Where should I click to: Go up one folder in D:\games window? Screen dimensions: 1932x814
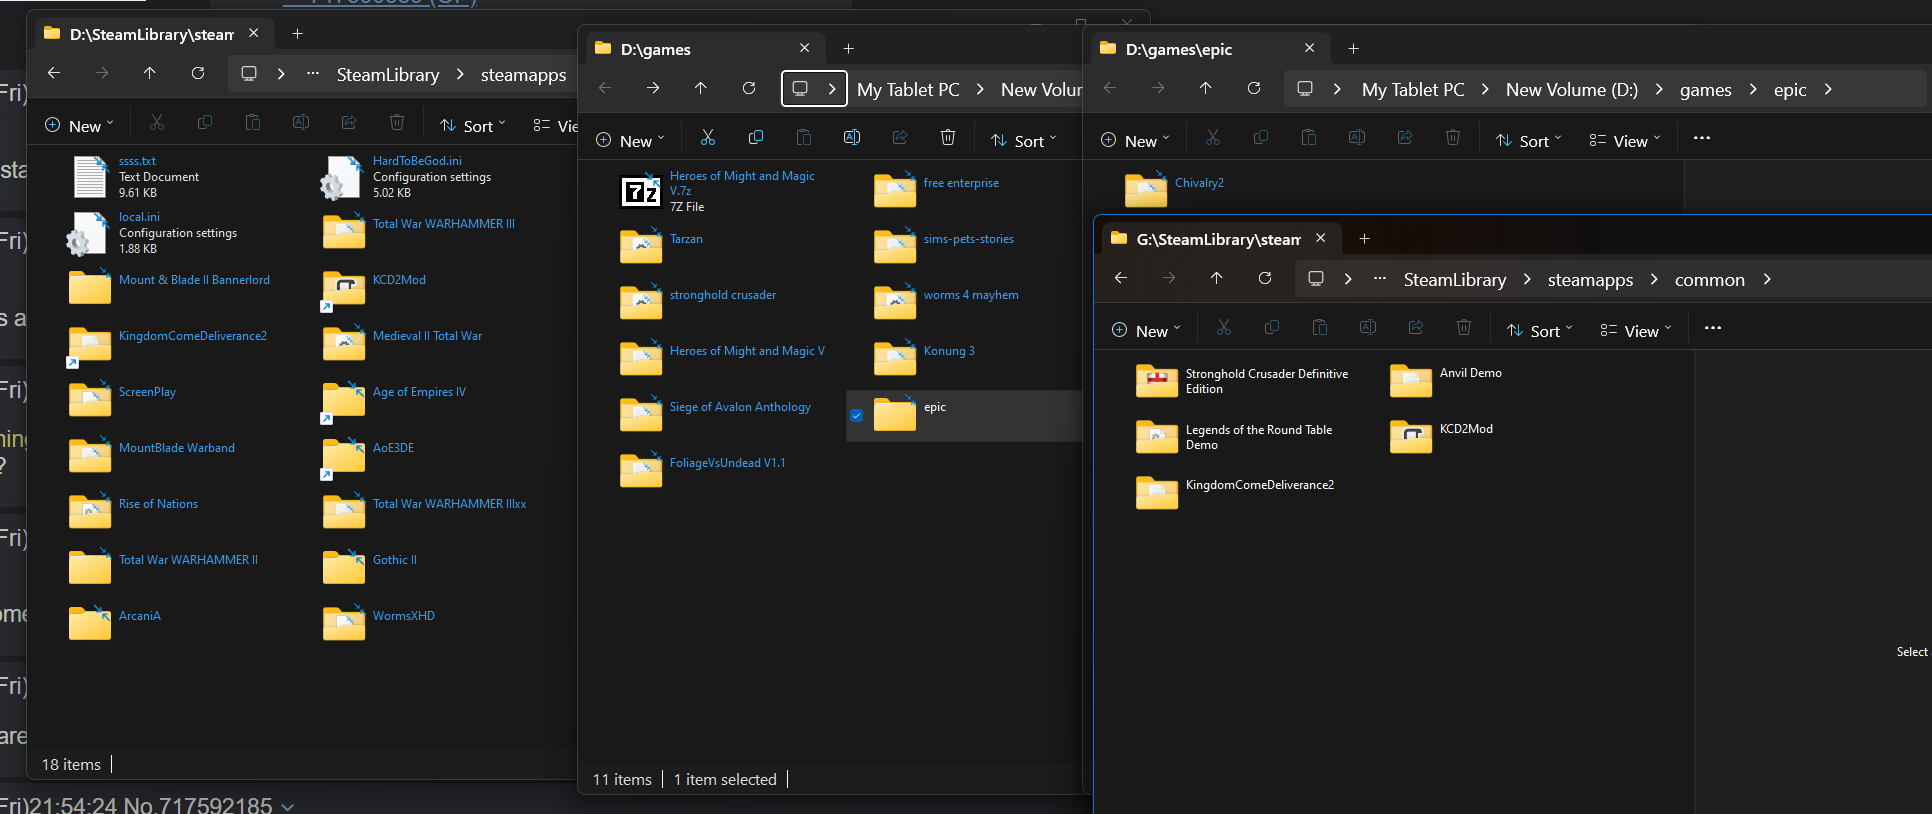point(701,88)
